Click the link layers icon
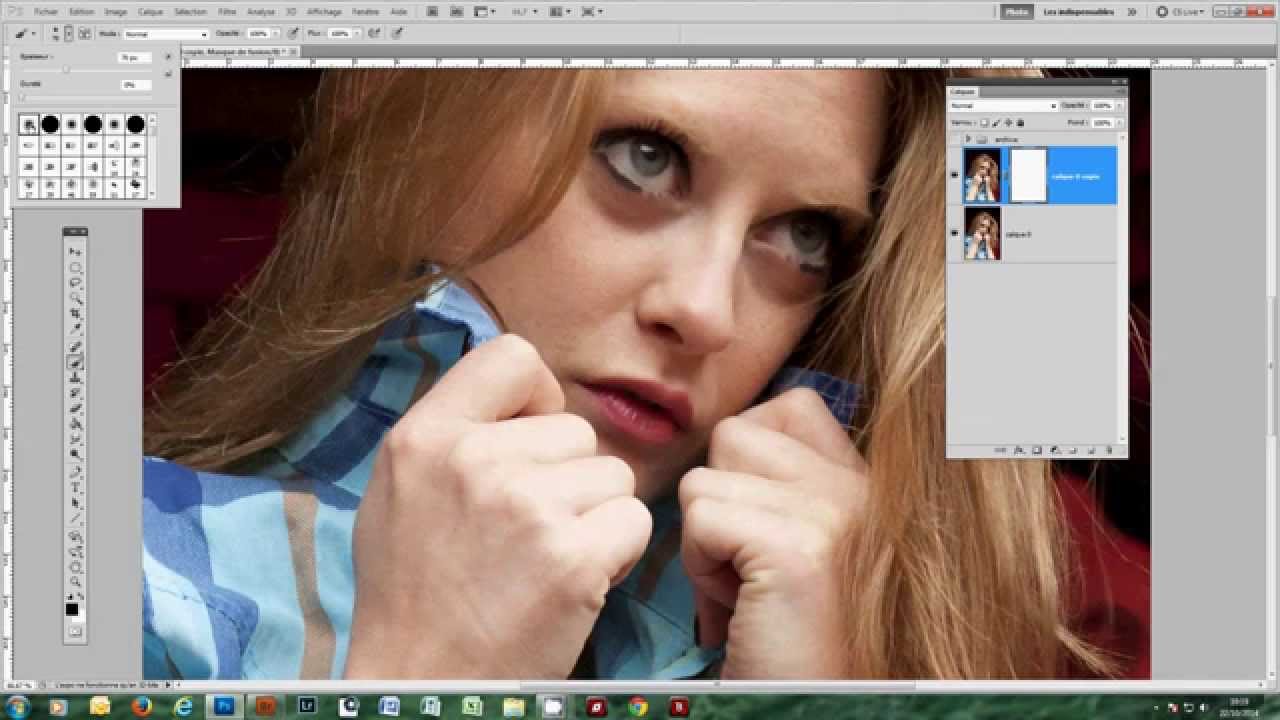1280x720 pixels. [x=1001, y=450]
